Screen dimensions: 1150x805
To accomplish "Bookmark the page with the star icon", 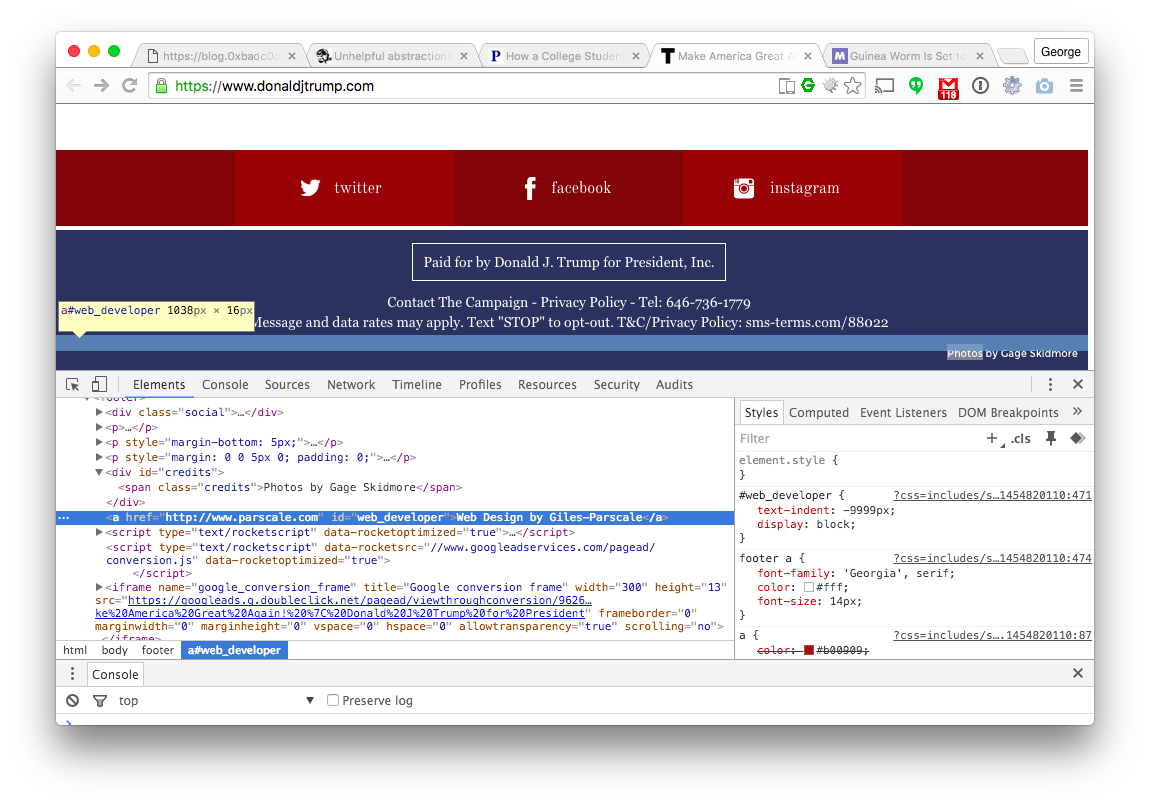I will click(852, 86).
